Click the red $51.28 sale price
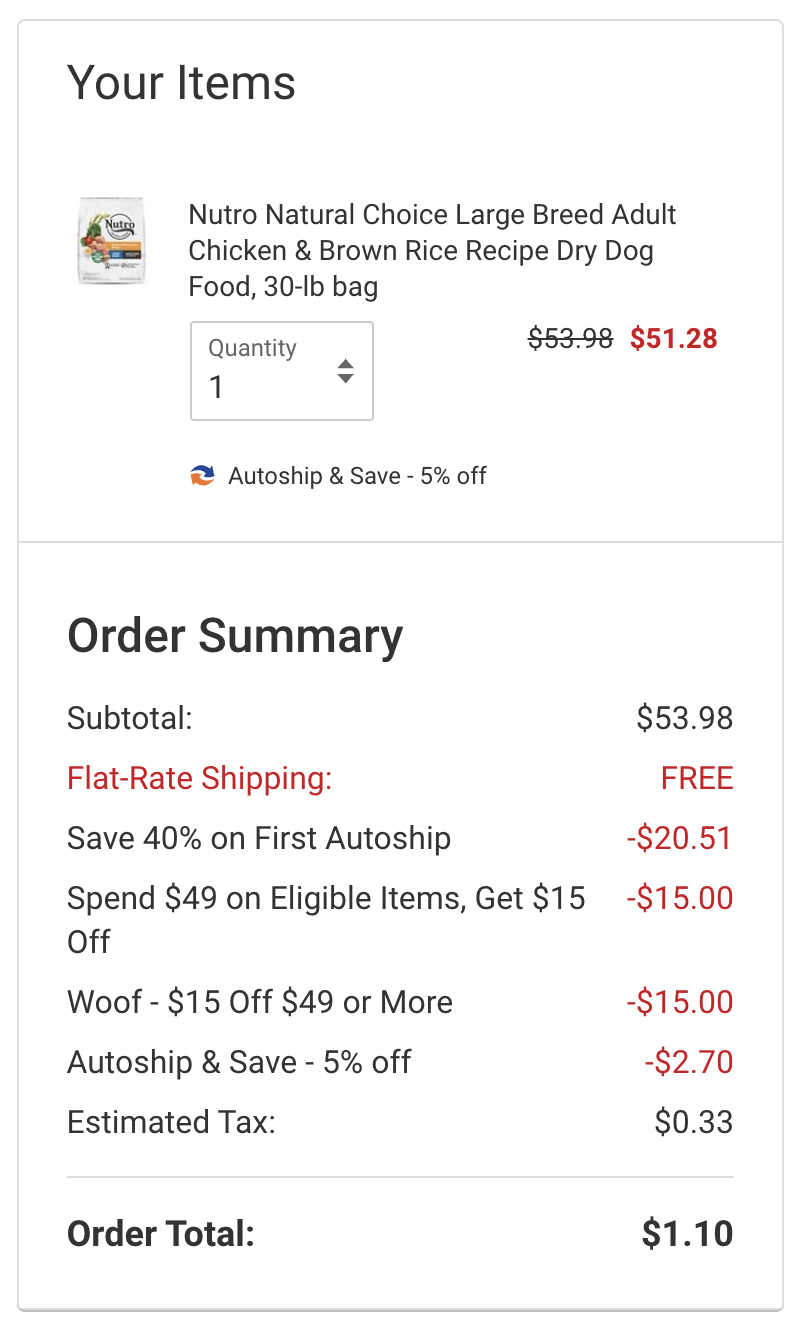Screen dimensions: 806x1334 click(673, 339)
